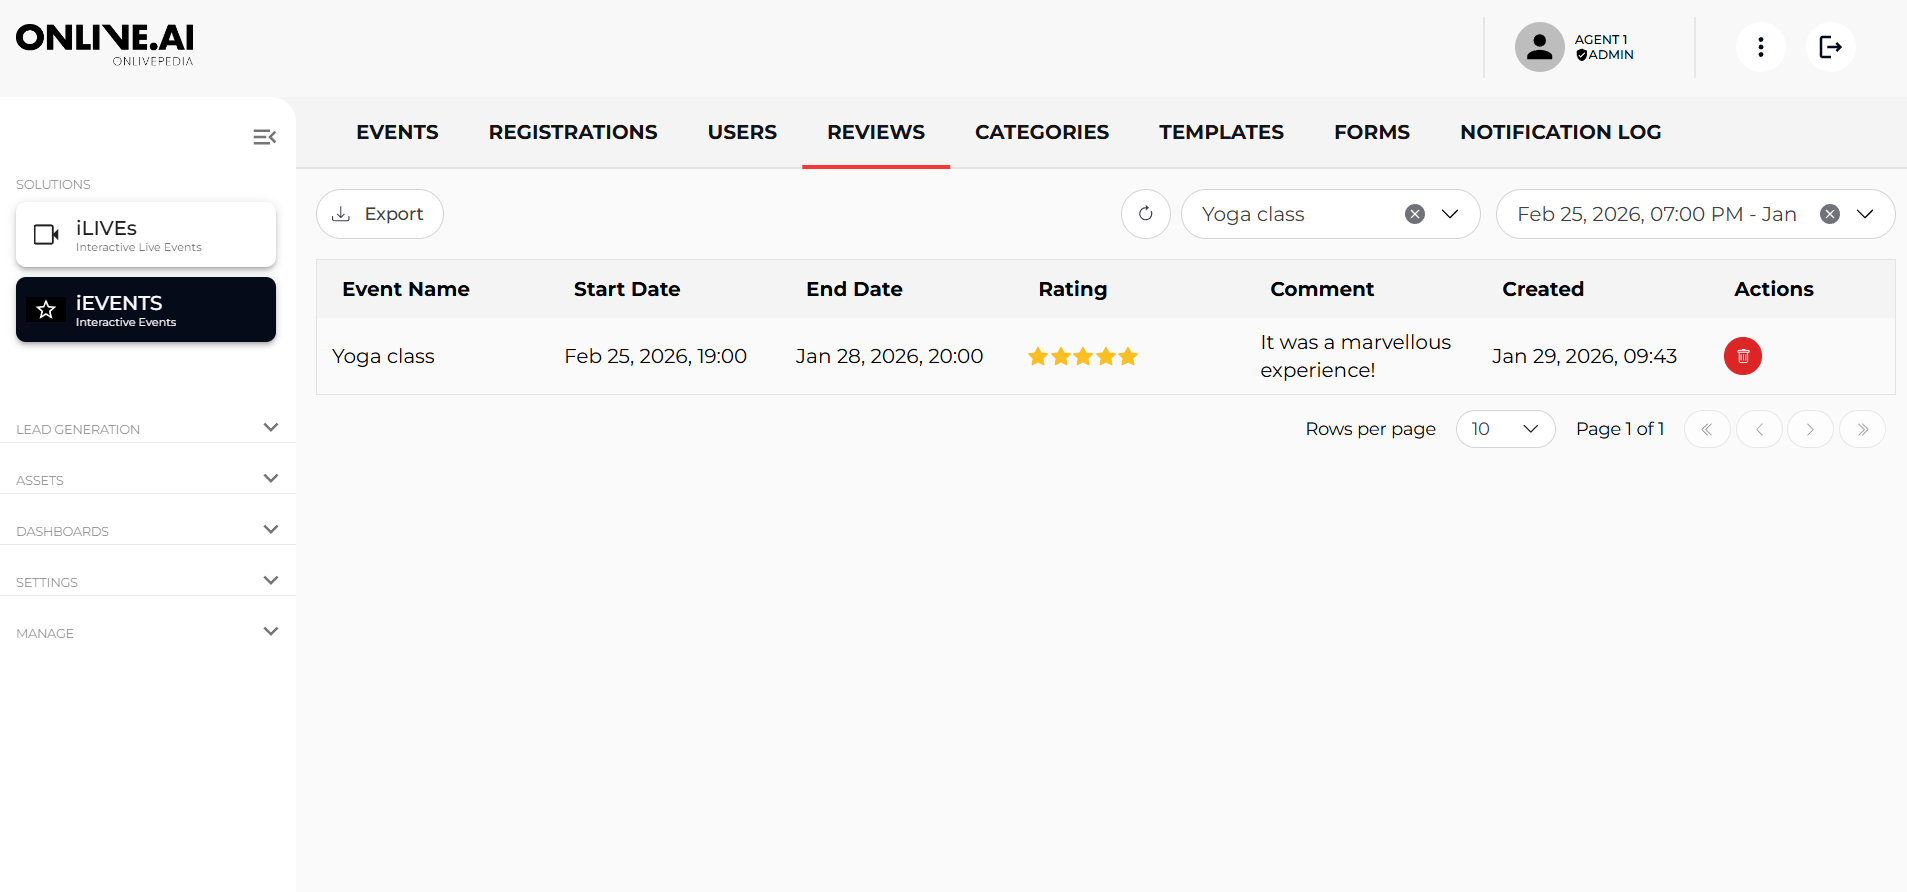Clear the date range filter
Screen dimensions: 1907x892
(1829, 214)
